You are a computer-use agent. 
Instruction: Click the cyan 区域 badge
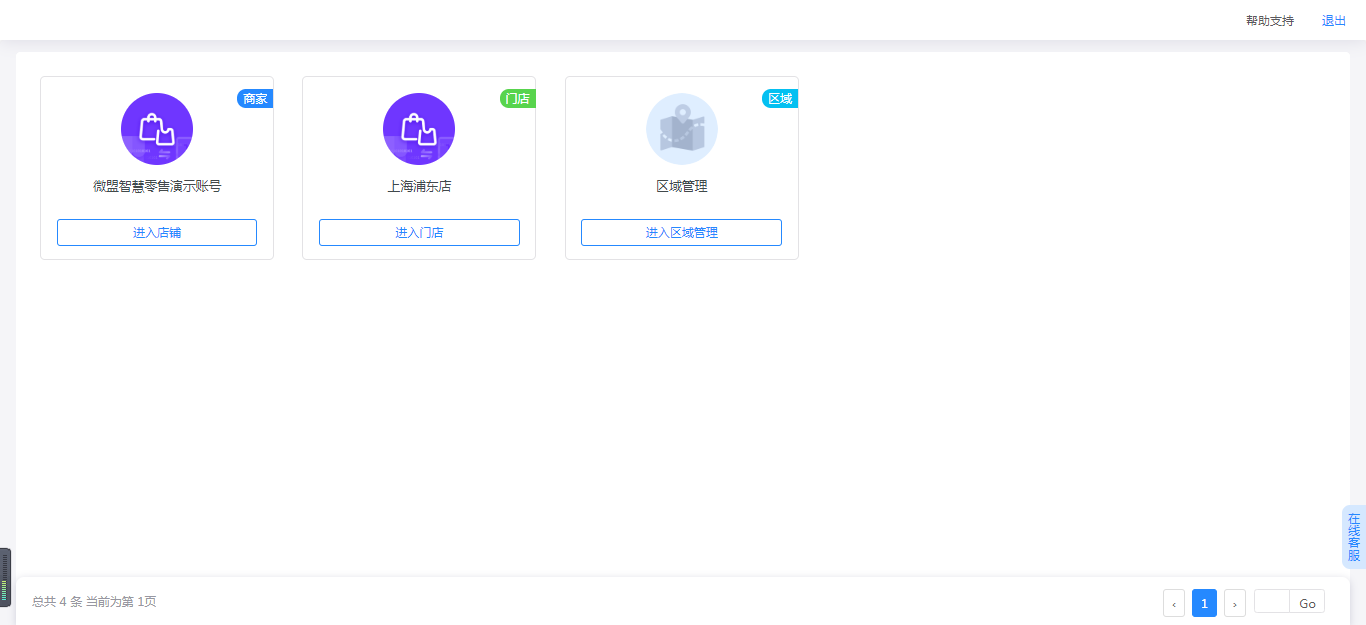[780, 99]
